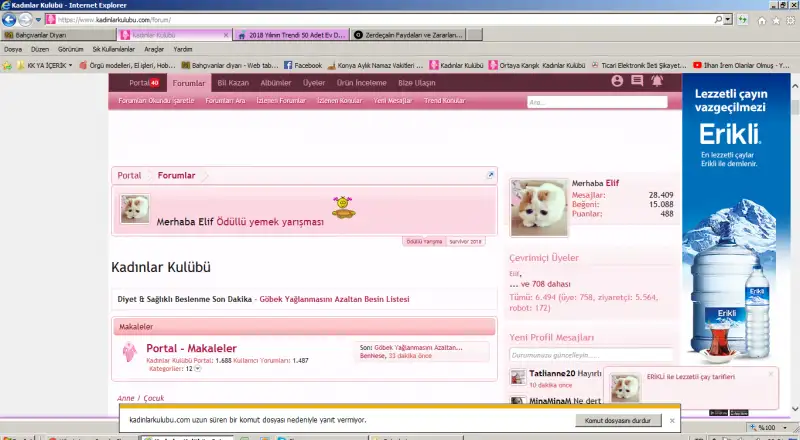The height and width of the screenshot is (440, 800).
Task: Open the Görünüm menu
Action: coord(70,50)
